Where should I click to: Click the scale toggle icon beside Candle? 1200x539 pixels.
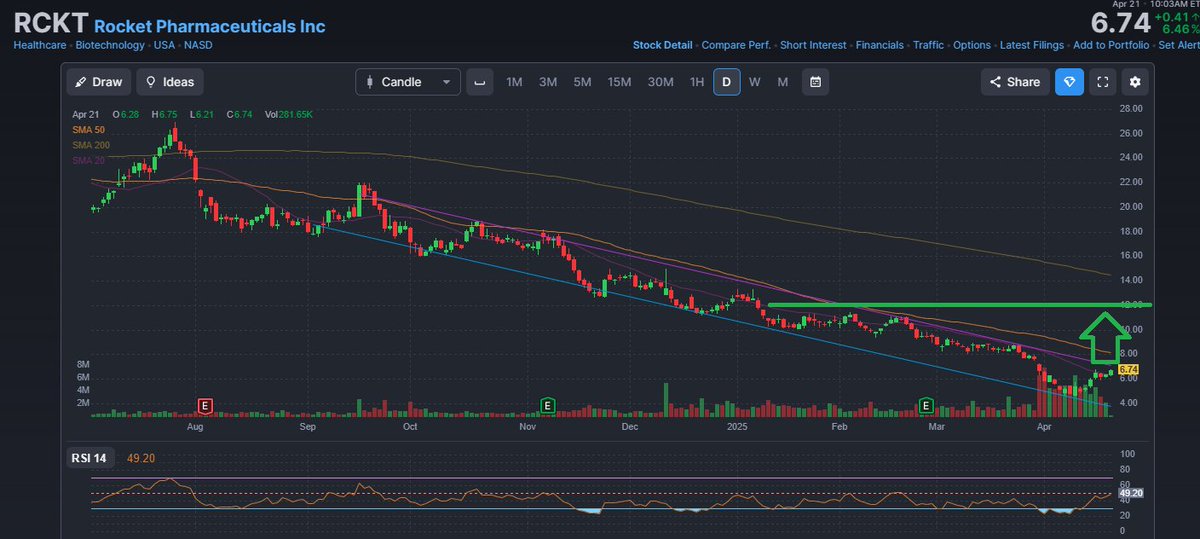(x=480, y=82)
